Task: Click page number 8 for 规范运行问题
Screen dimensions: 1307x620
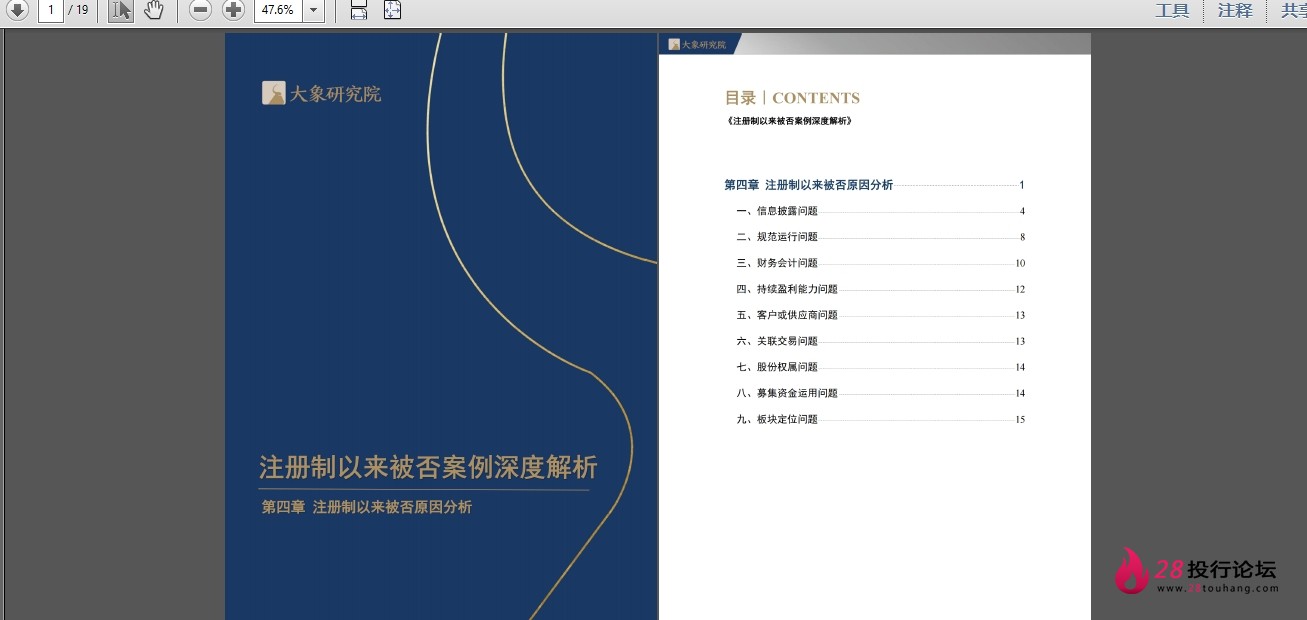Action: 1022,237
